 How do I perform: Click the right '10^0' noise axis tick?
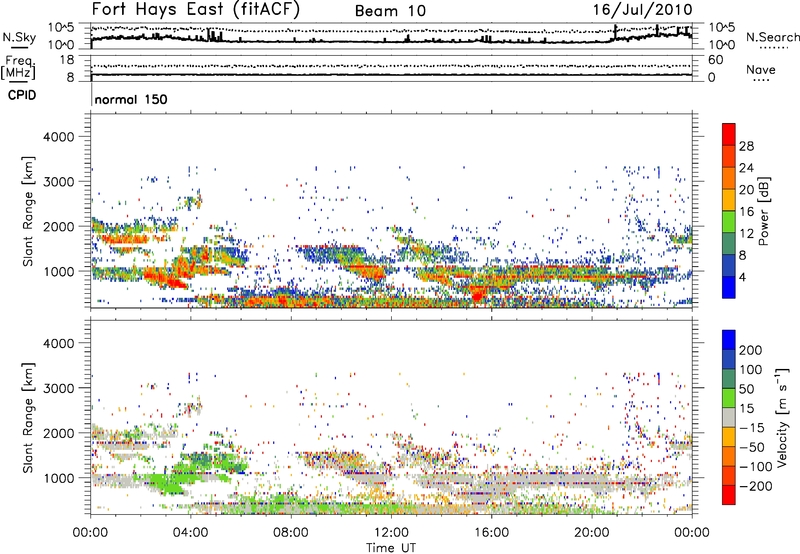pyautogui.click(x=722, y=45)
